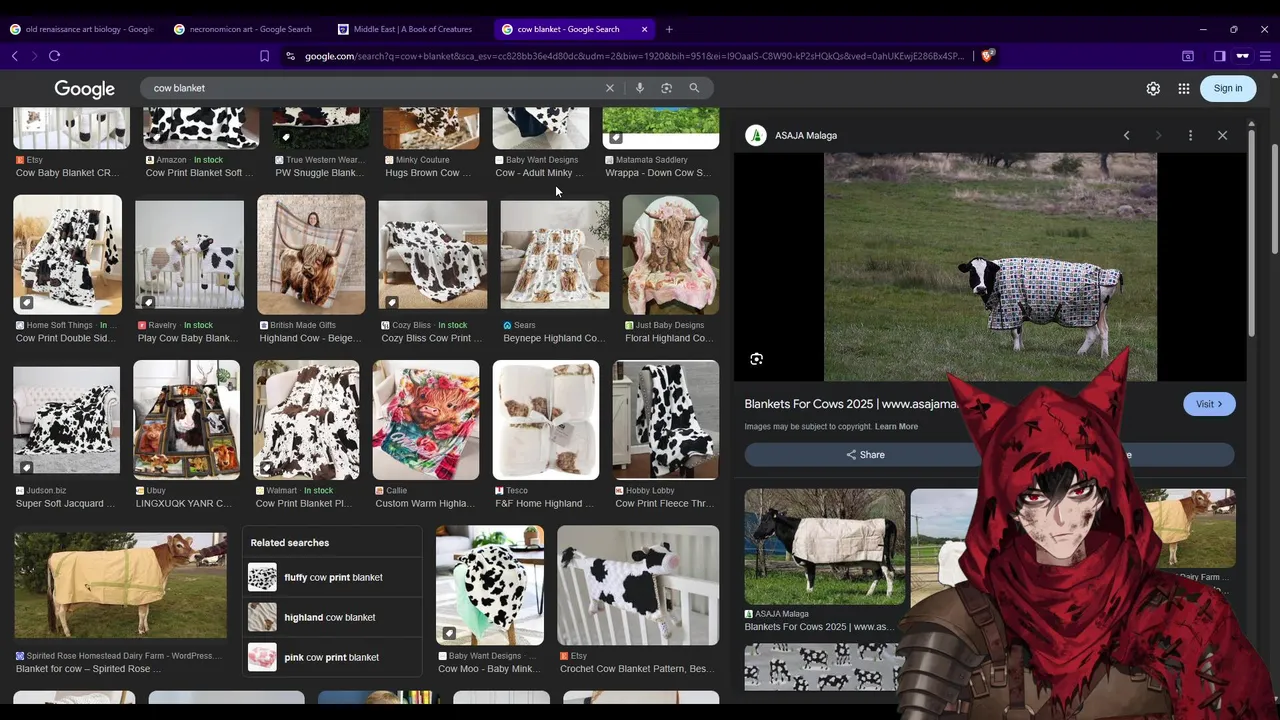Open the Sears Beynepe Highland cow image

(x=555, y=255)
